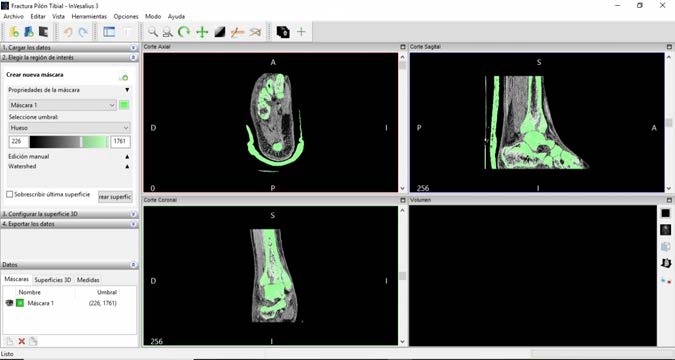This screenshot has width=675, height=360.
Task: Open the Modo menu
Action: [153, 16]
